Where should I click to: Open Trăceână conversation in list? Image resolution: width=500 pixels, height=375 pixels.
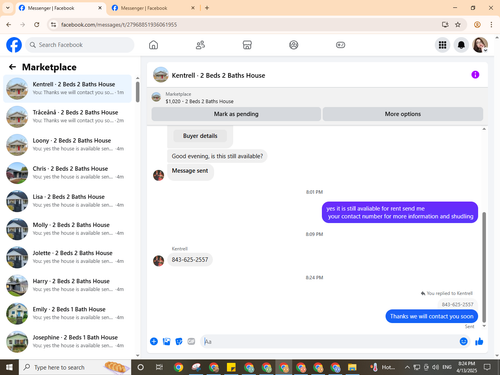click(x=67, y=117)
